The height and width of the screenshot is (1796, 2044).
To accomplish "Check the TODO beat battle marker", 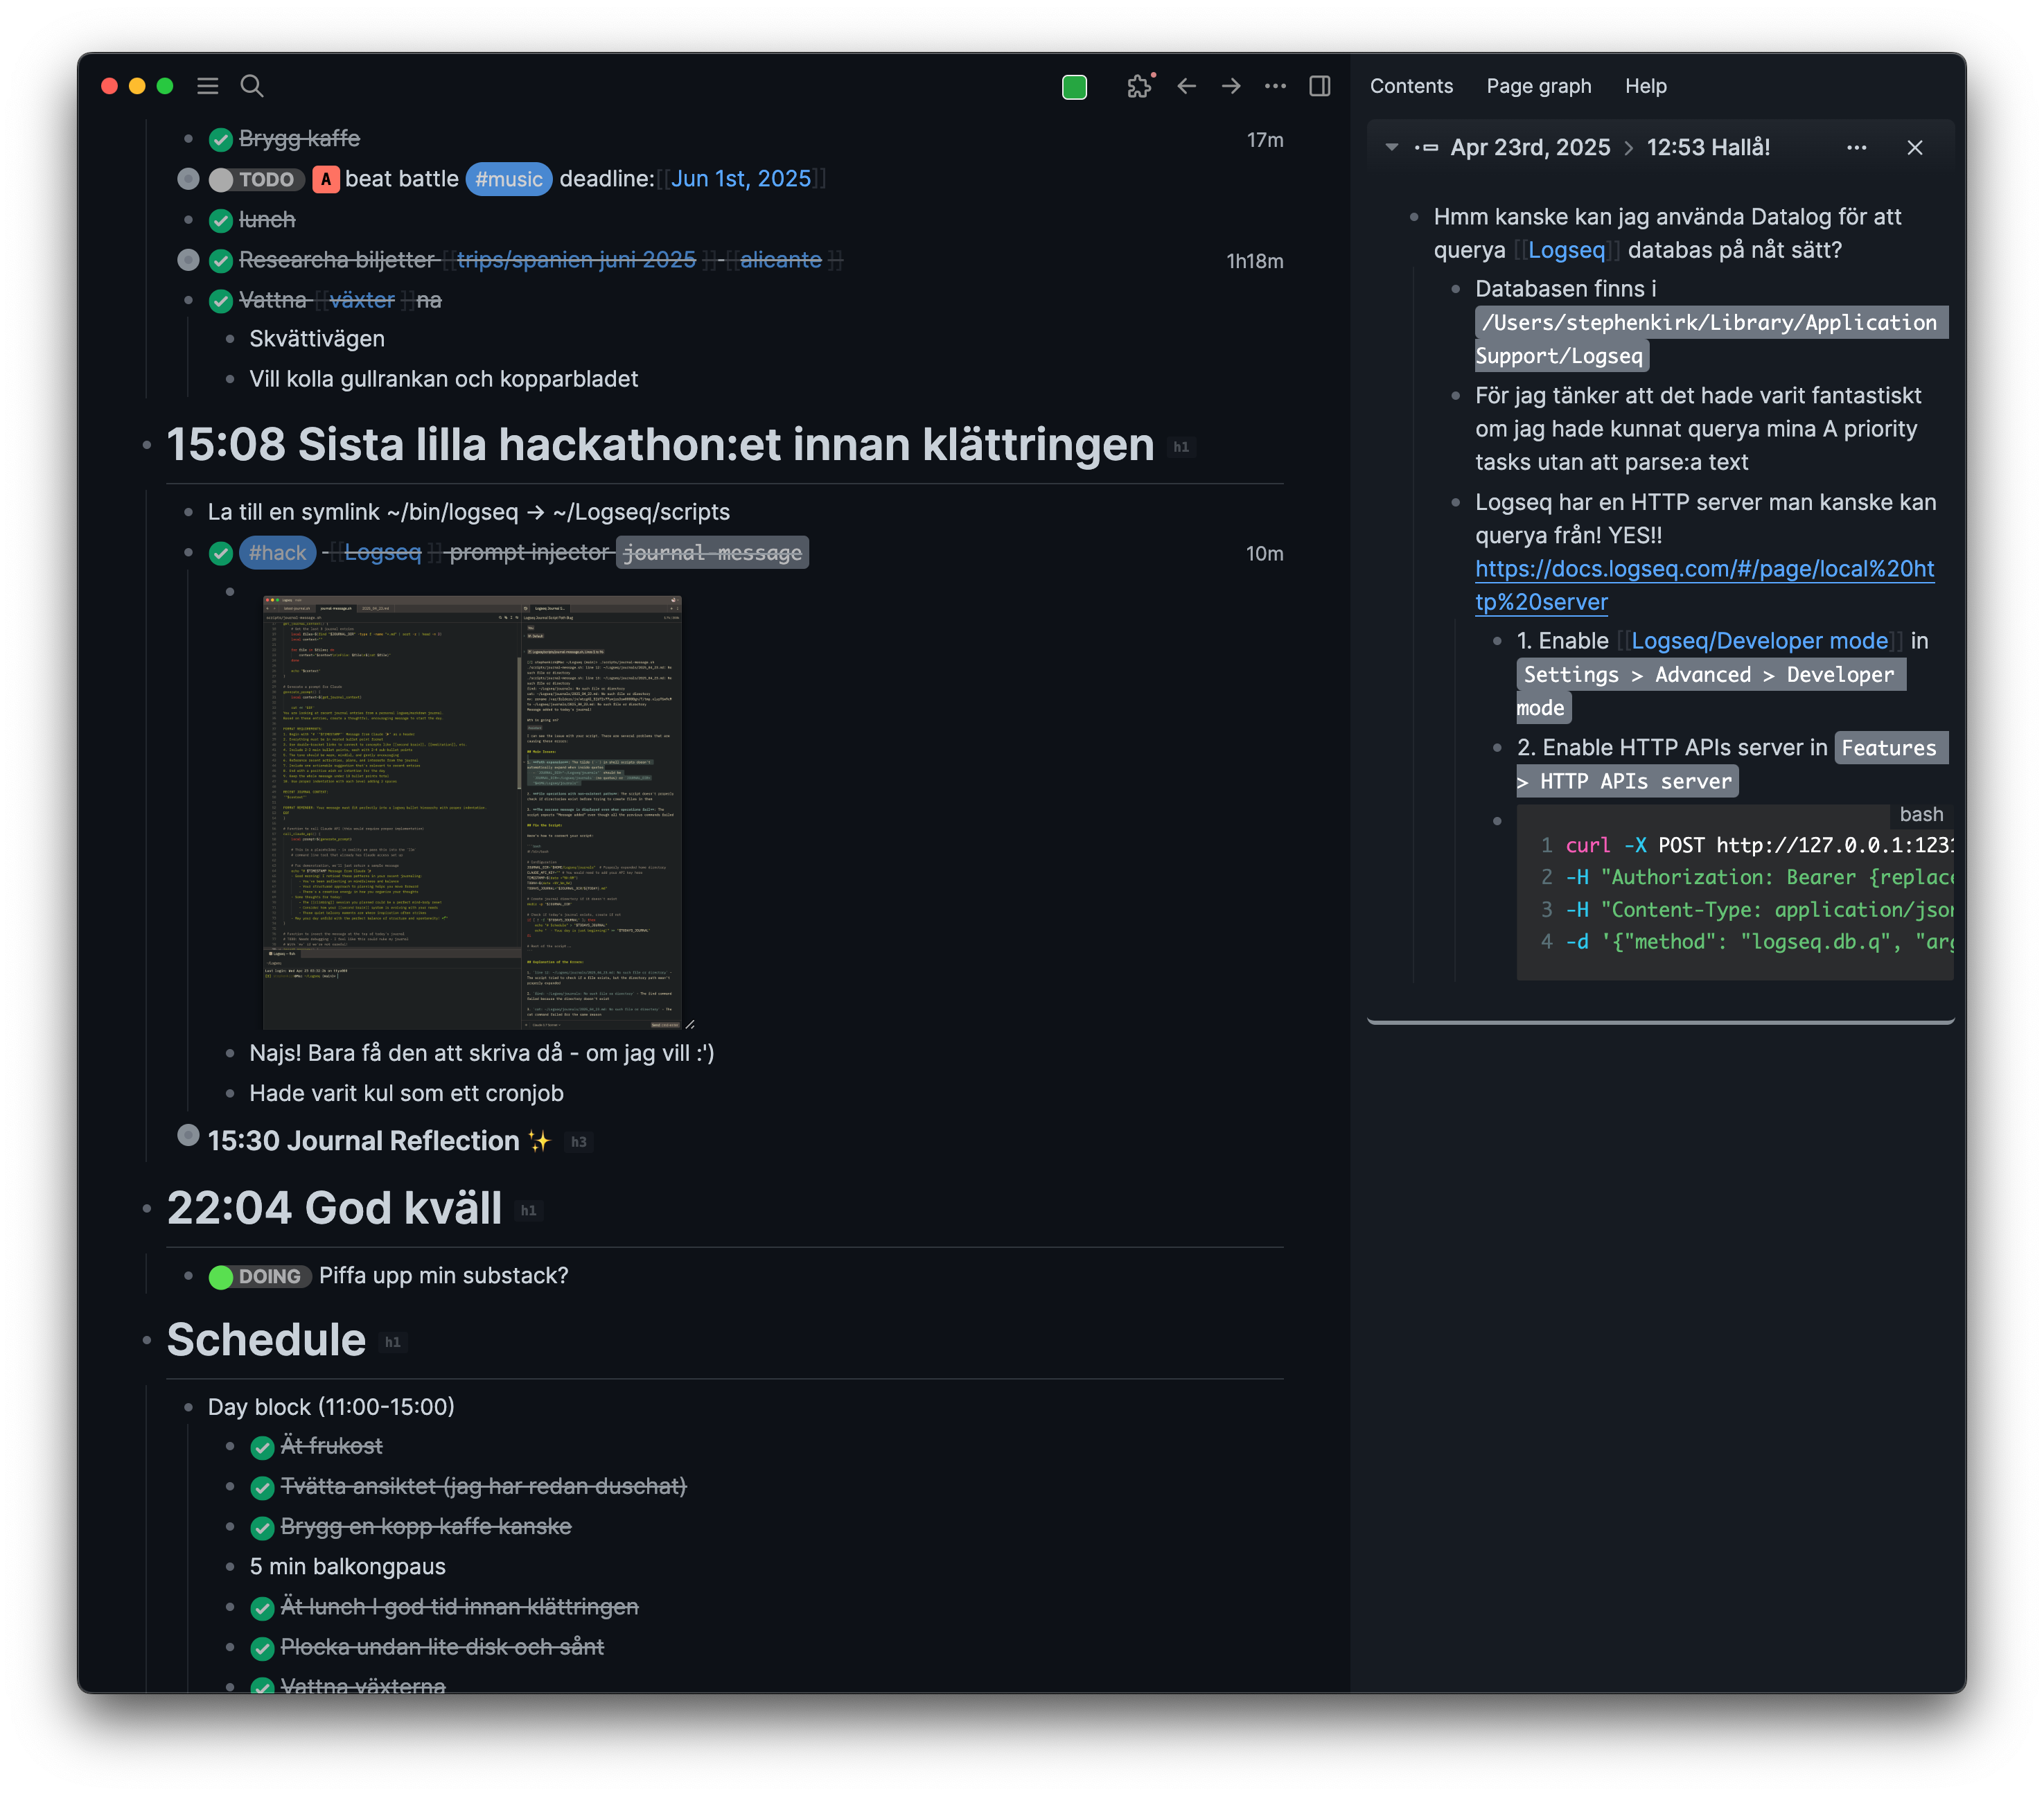I will [221, 180].
